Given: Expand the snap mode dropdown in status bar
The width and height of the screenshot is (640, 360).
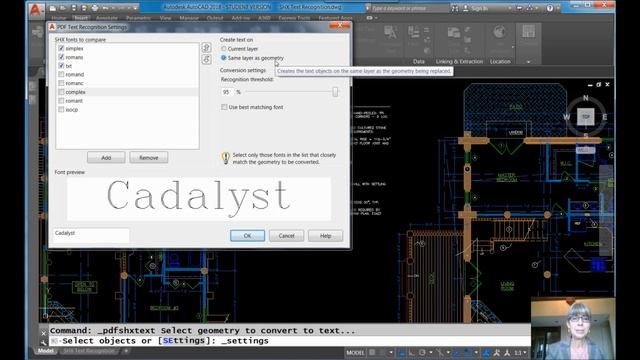Looking at the screenshot, I should click(391, 352).
